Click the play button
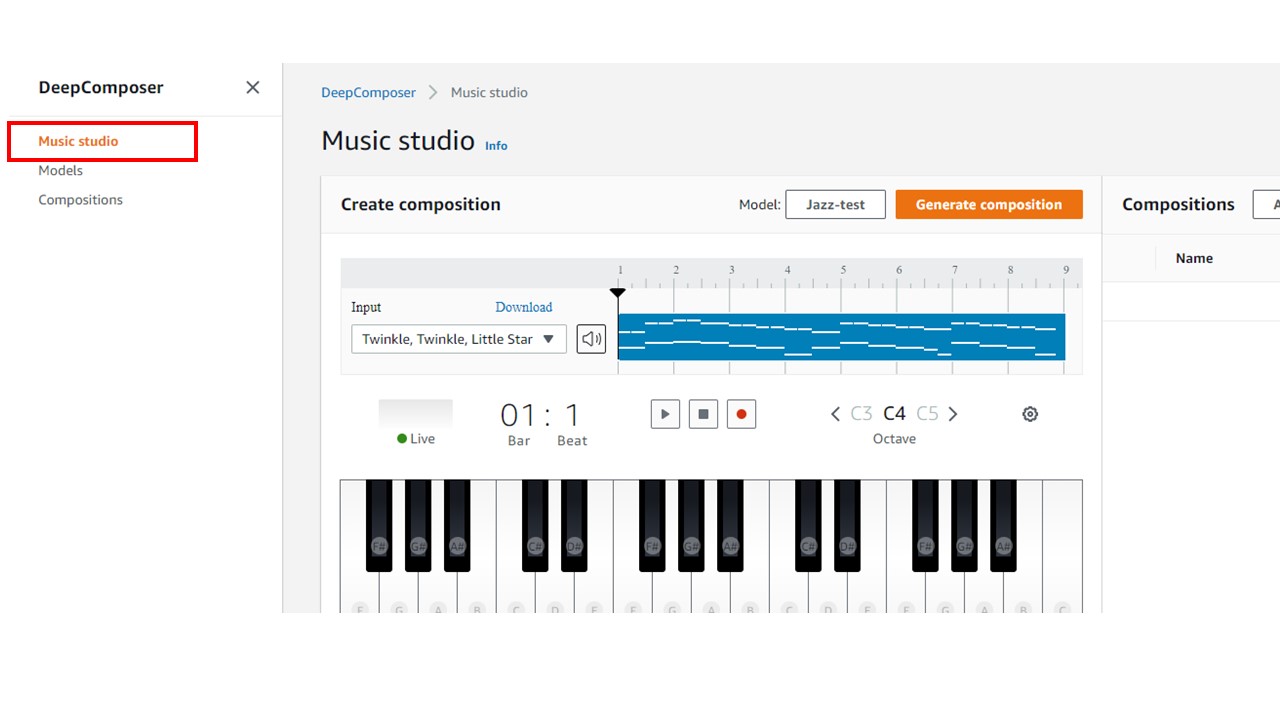Viewport: 1280px width, 720px height. (x=665, y=414)
